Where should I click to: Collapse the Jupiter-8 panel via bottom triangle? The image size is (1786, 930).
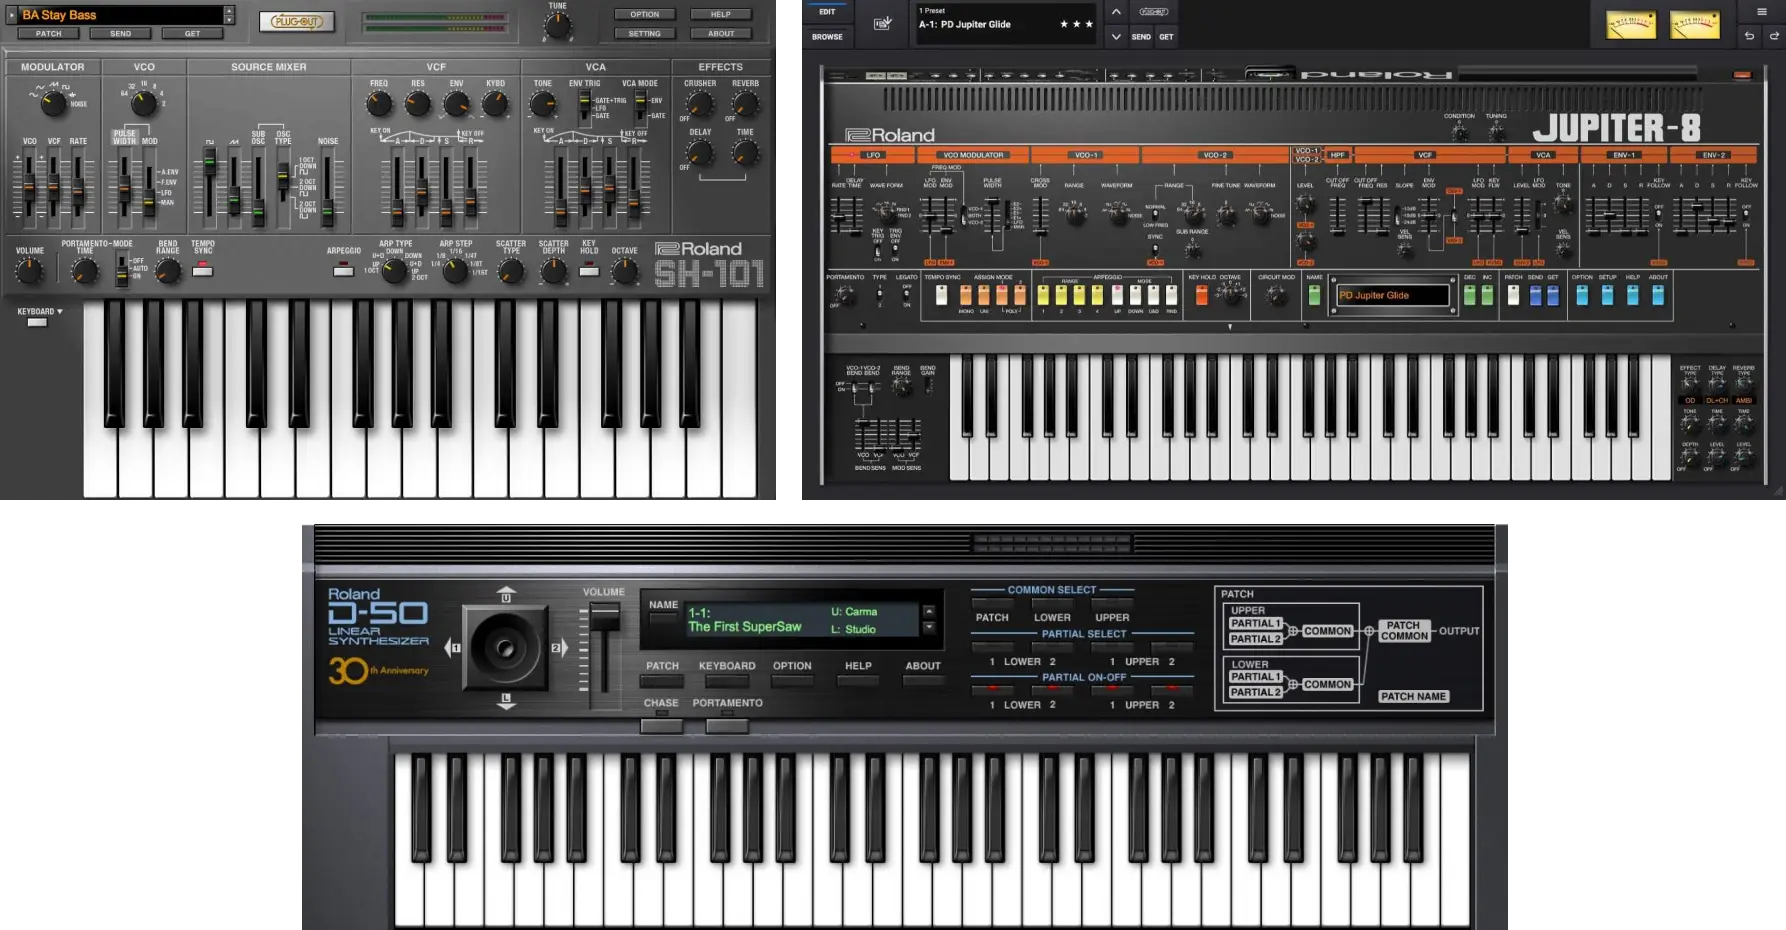1230,327
